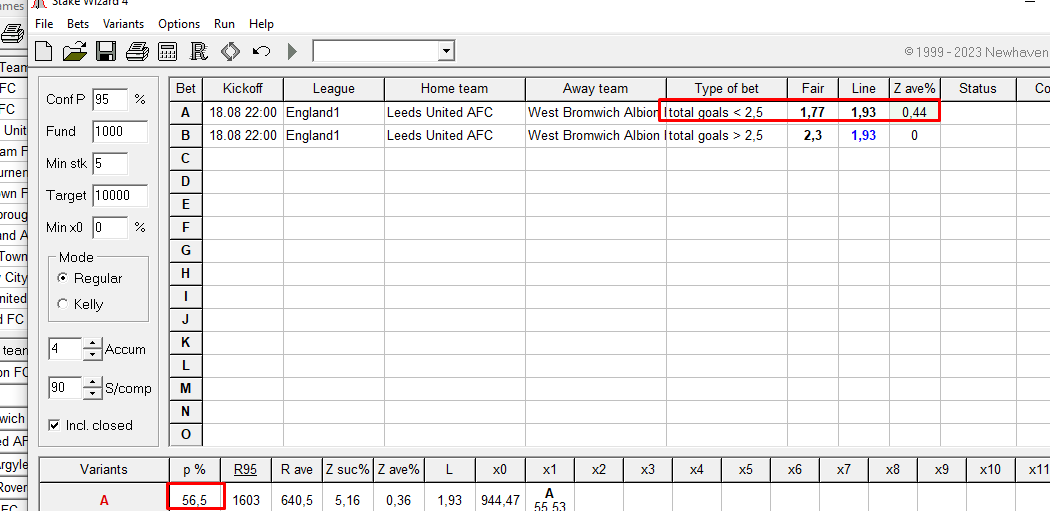The width and height of the screenshot is (1050, 511).
Task: Click the Home team column header
Action: [455, 88]
